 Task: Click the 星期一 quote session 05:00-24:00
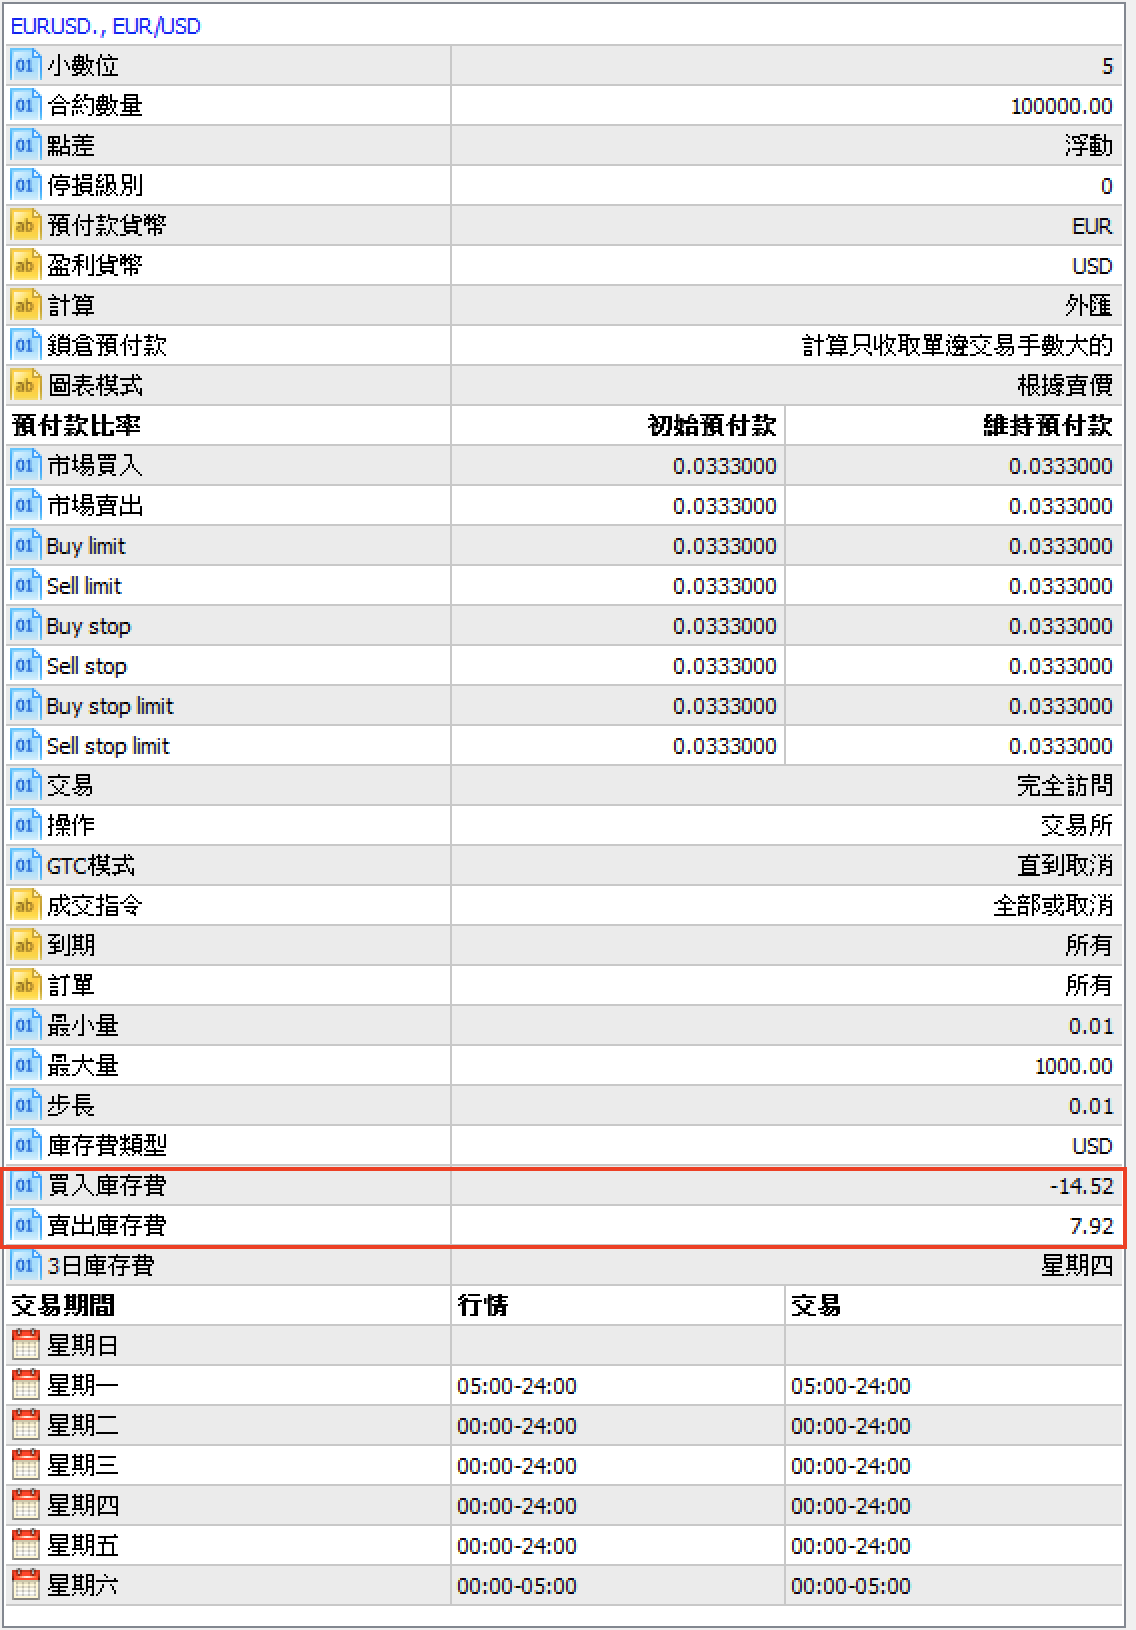point(517,1386)
